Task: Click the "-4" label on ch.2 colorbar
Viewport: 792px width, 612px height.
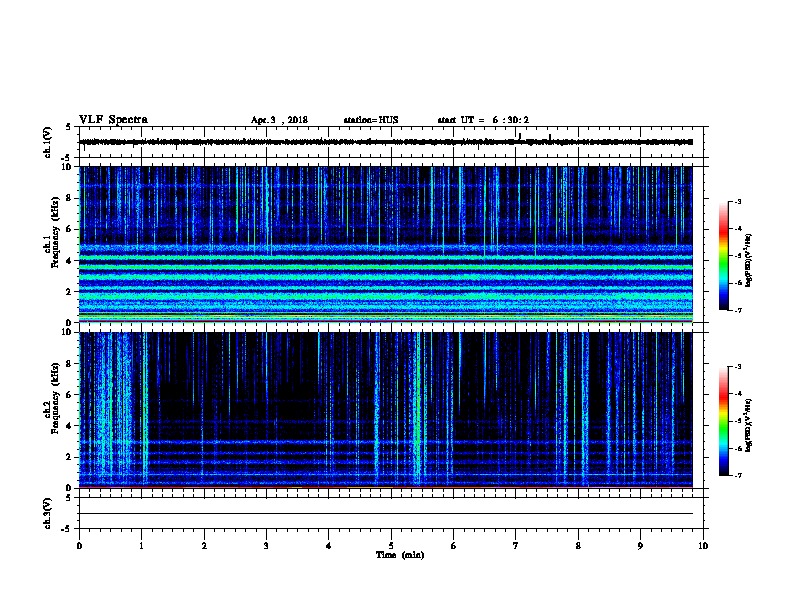Action: click(x=738, y=394)
